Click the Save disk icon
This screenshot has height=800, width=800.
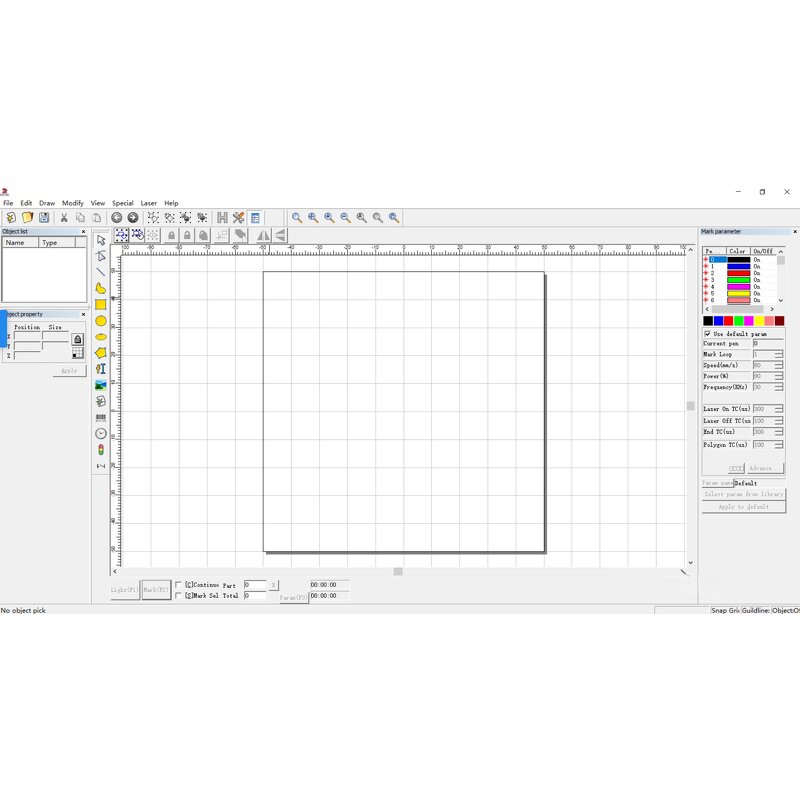[x=44, y=217]
